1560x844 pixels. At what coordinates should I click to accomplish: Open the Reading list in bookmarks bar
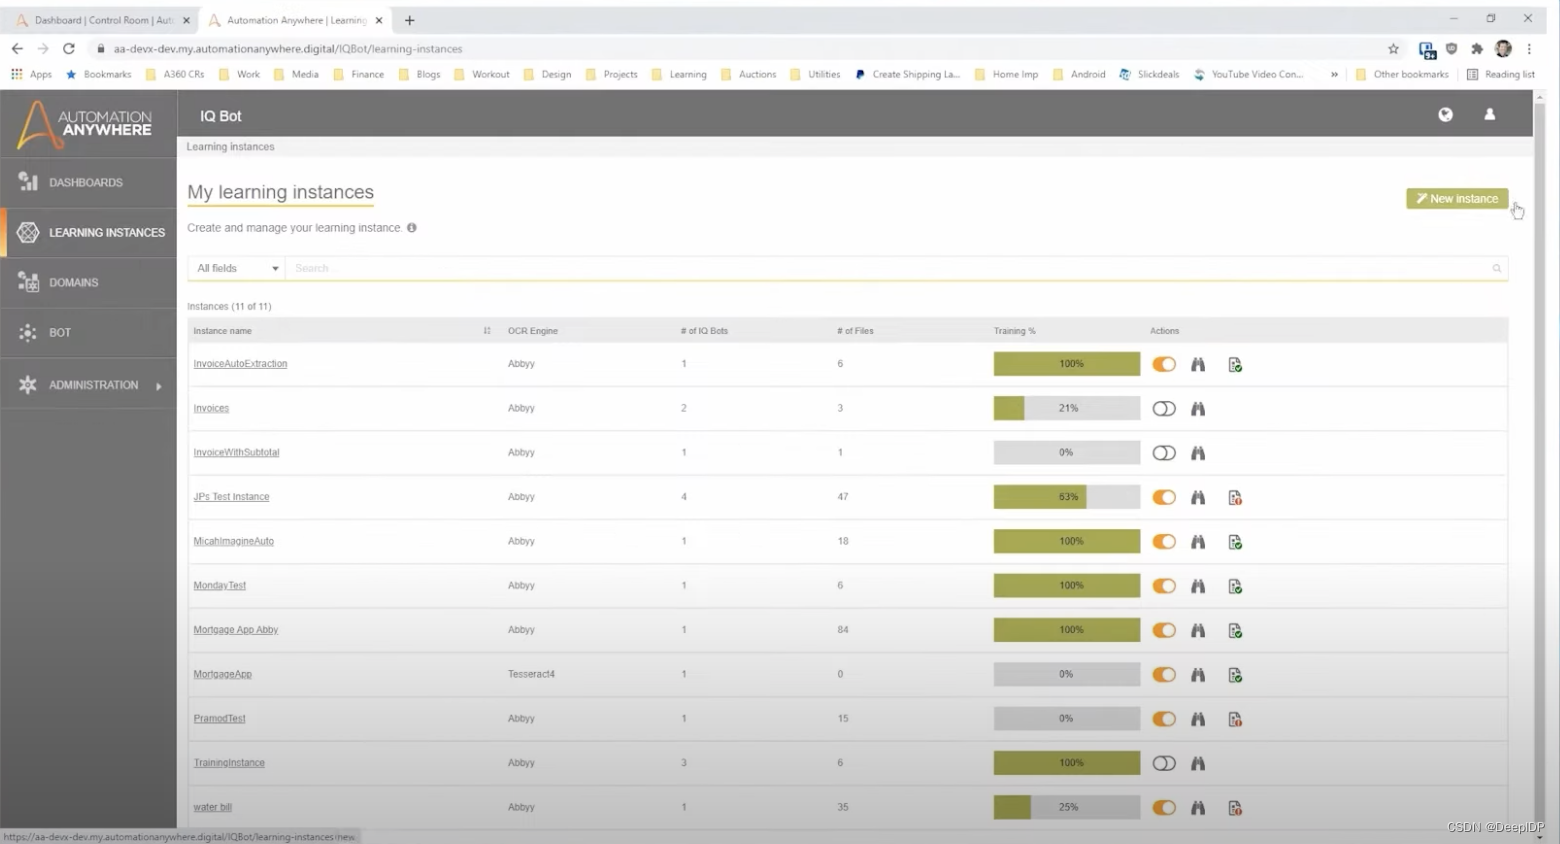click(x=1500, y=74)
